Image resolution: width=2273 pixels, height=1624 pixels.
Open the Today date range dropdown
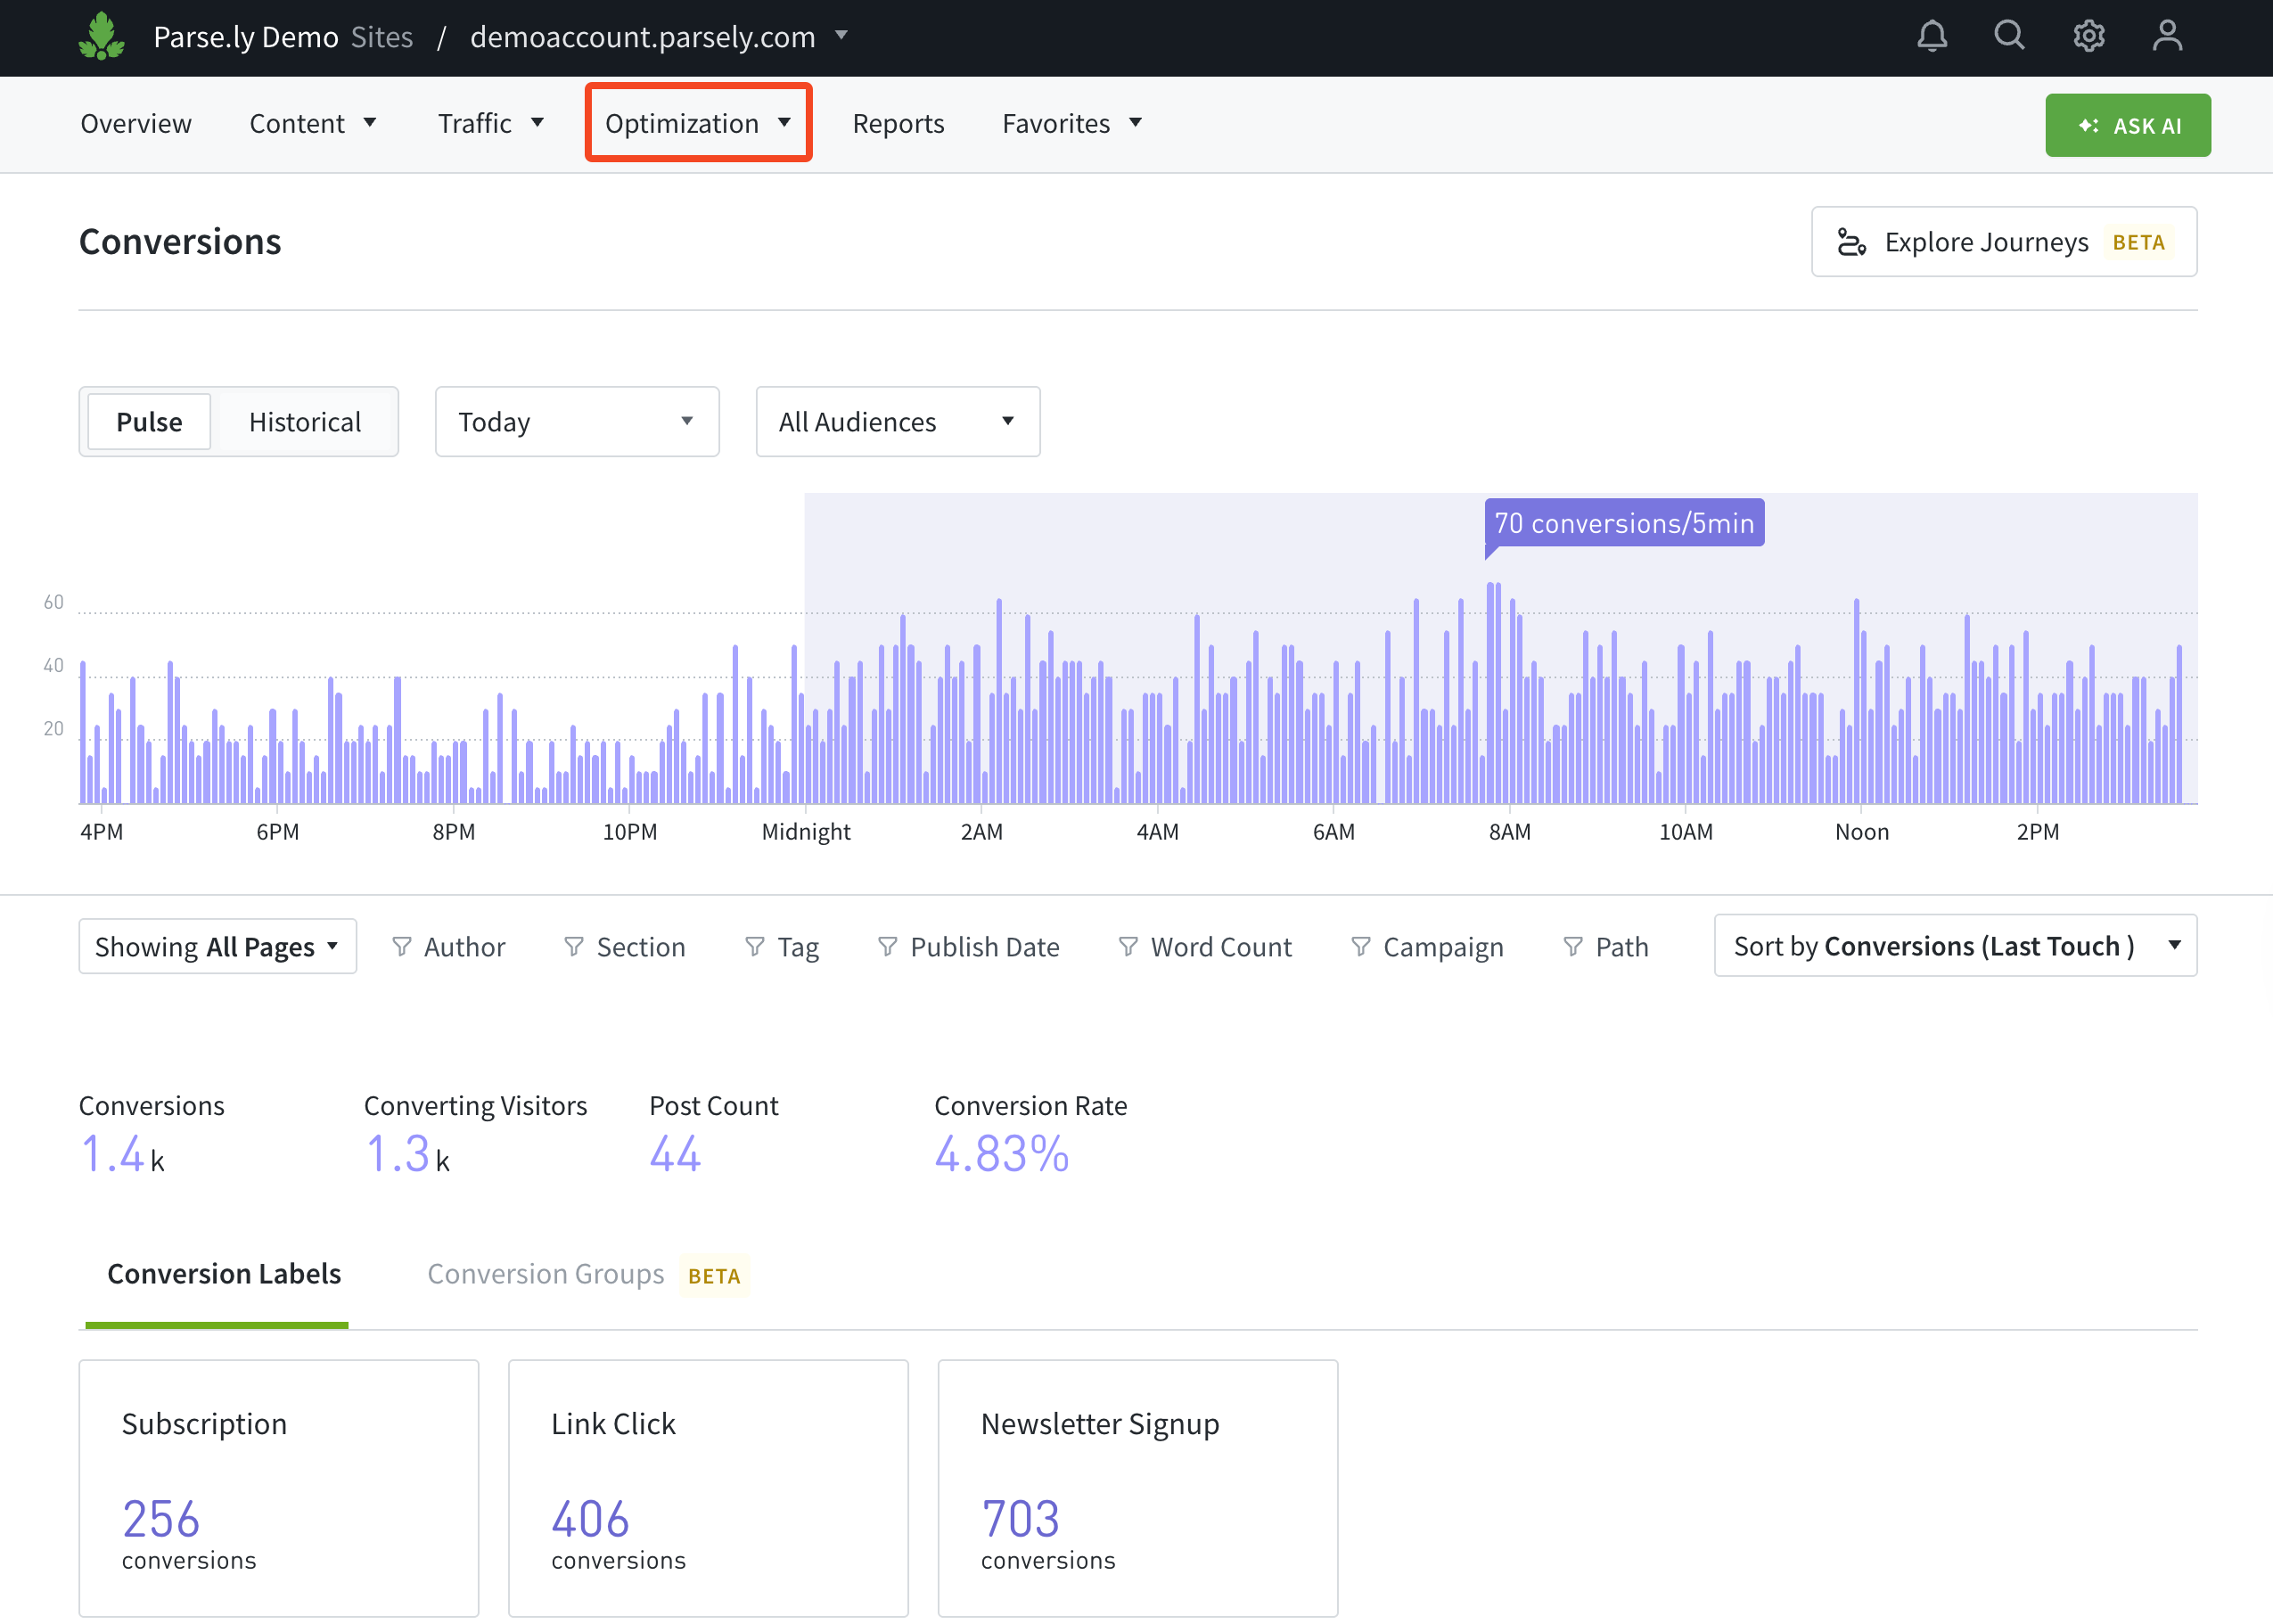point(577,422)
